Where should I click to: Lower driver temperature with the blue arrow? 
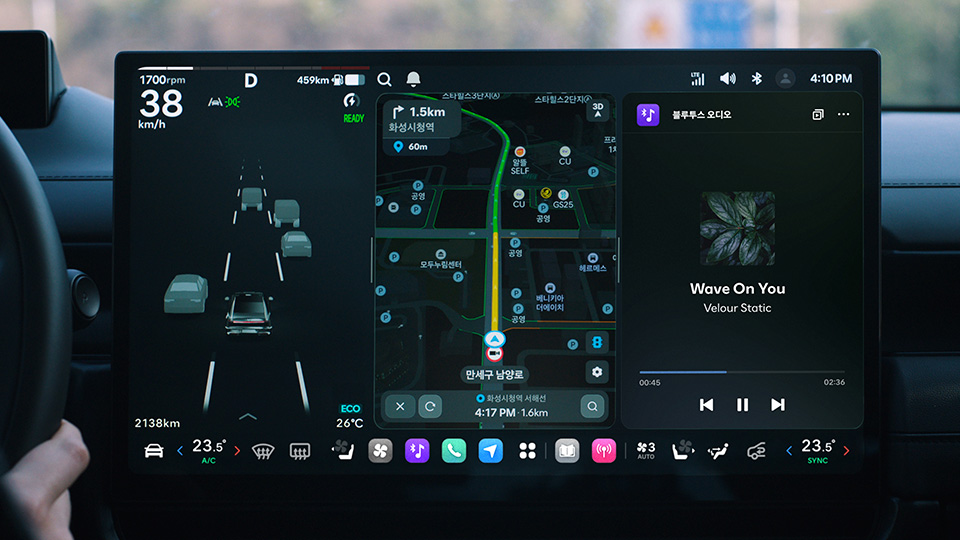tap(180, 451)
